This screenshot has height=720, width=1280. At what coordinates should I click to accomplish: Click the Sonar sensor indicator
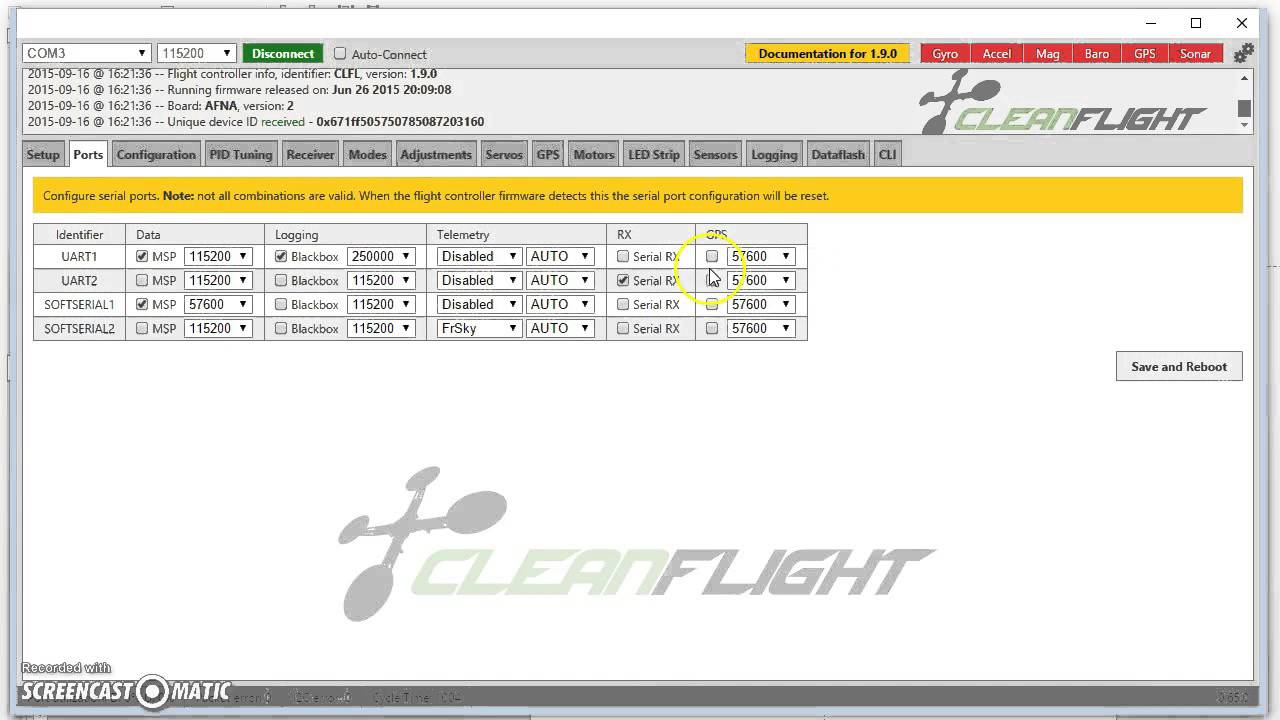tap(1195, 54)
